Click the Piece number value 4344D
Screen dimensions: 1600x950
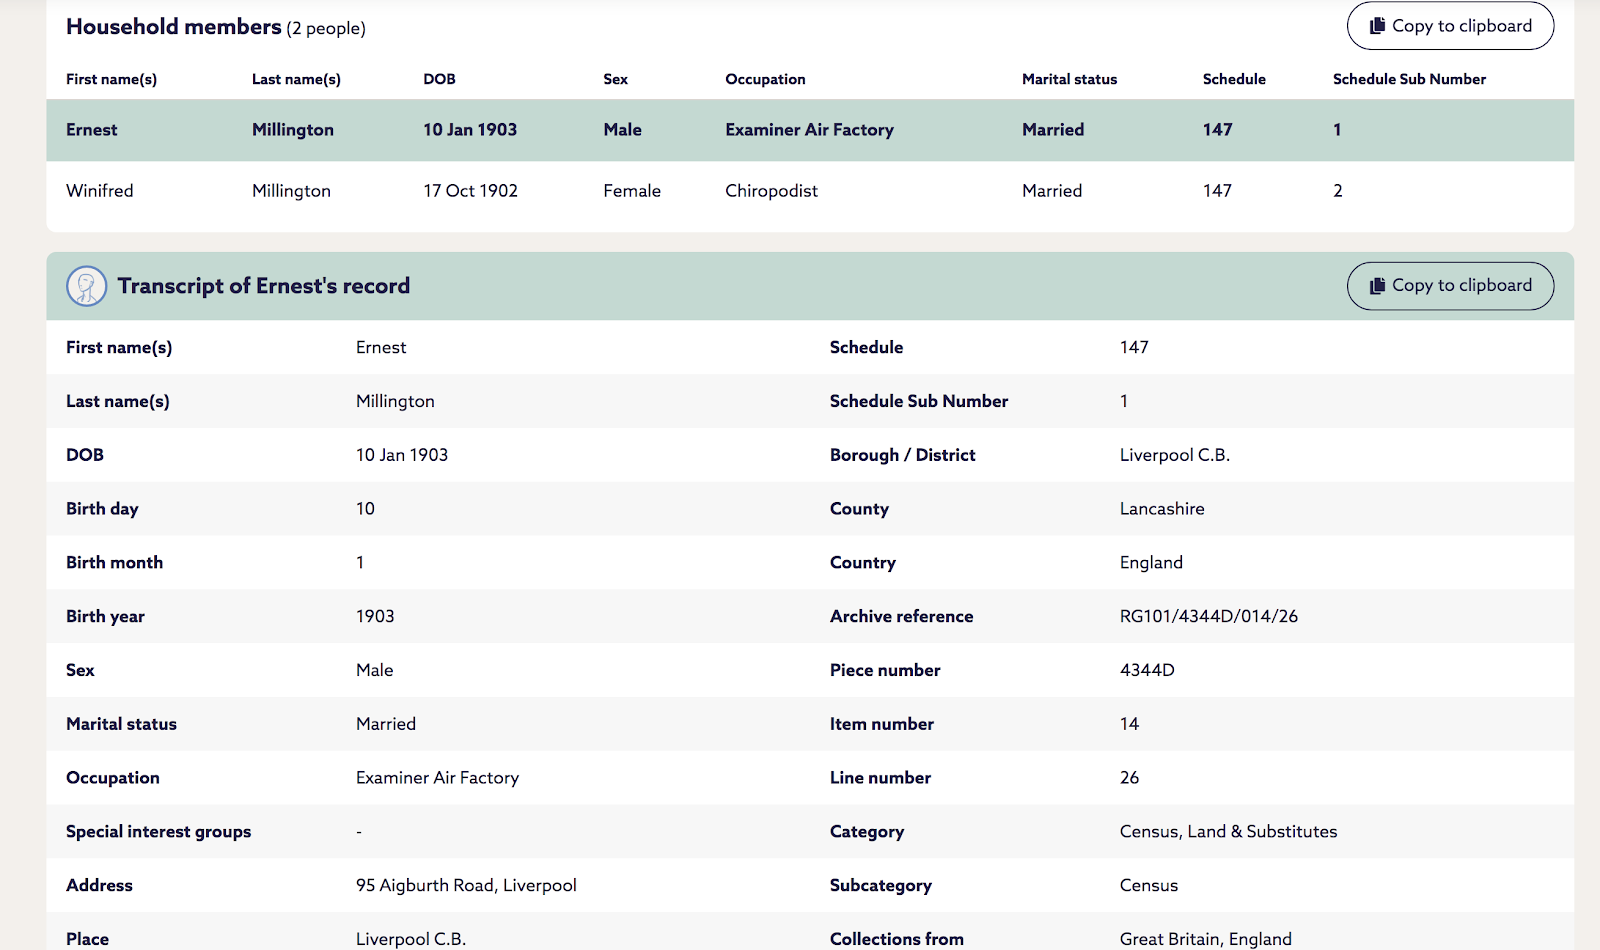[x=1147, y=670]
